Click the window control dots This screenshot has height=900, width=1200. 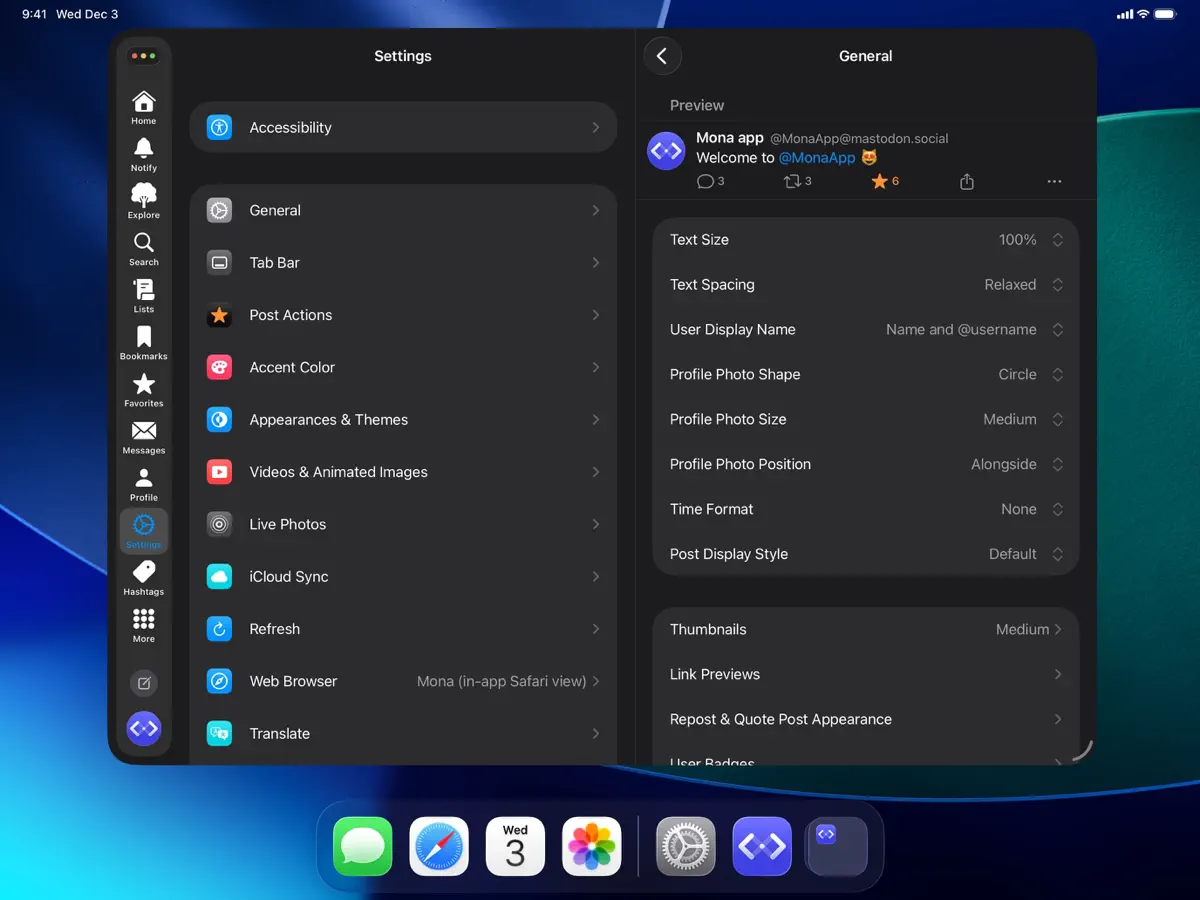[144, 57]
